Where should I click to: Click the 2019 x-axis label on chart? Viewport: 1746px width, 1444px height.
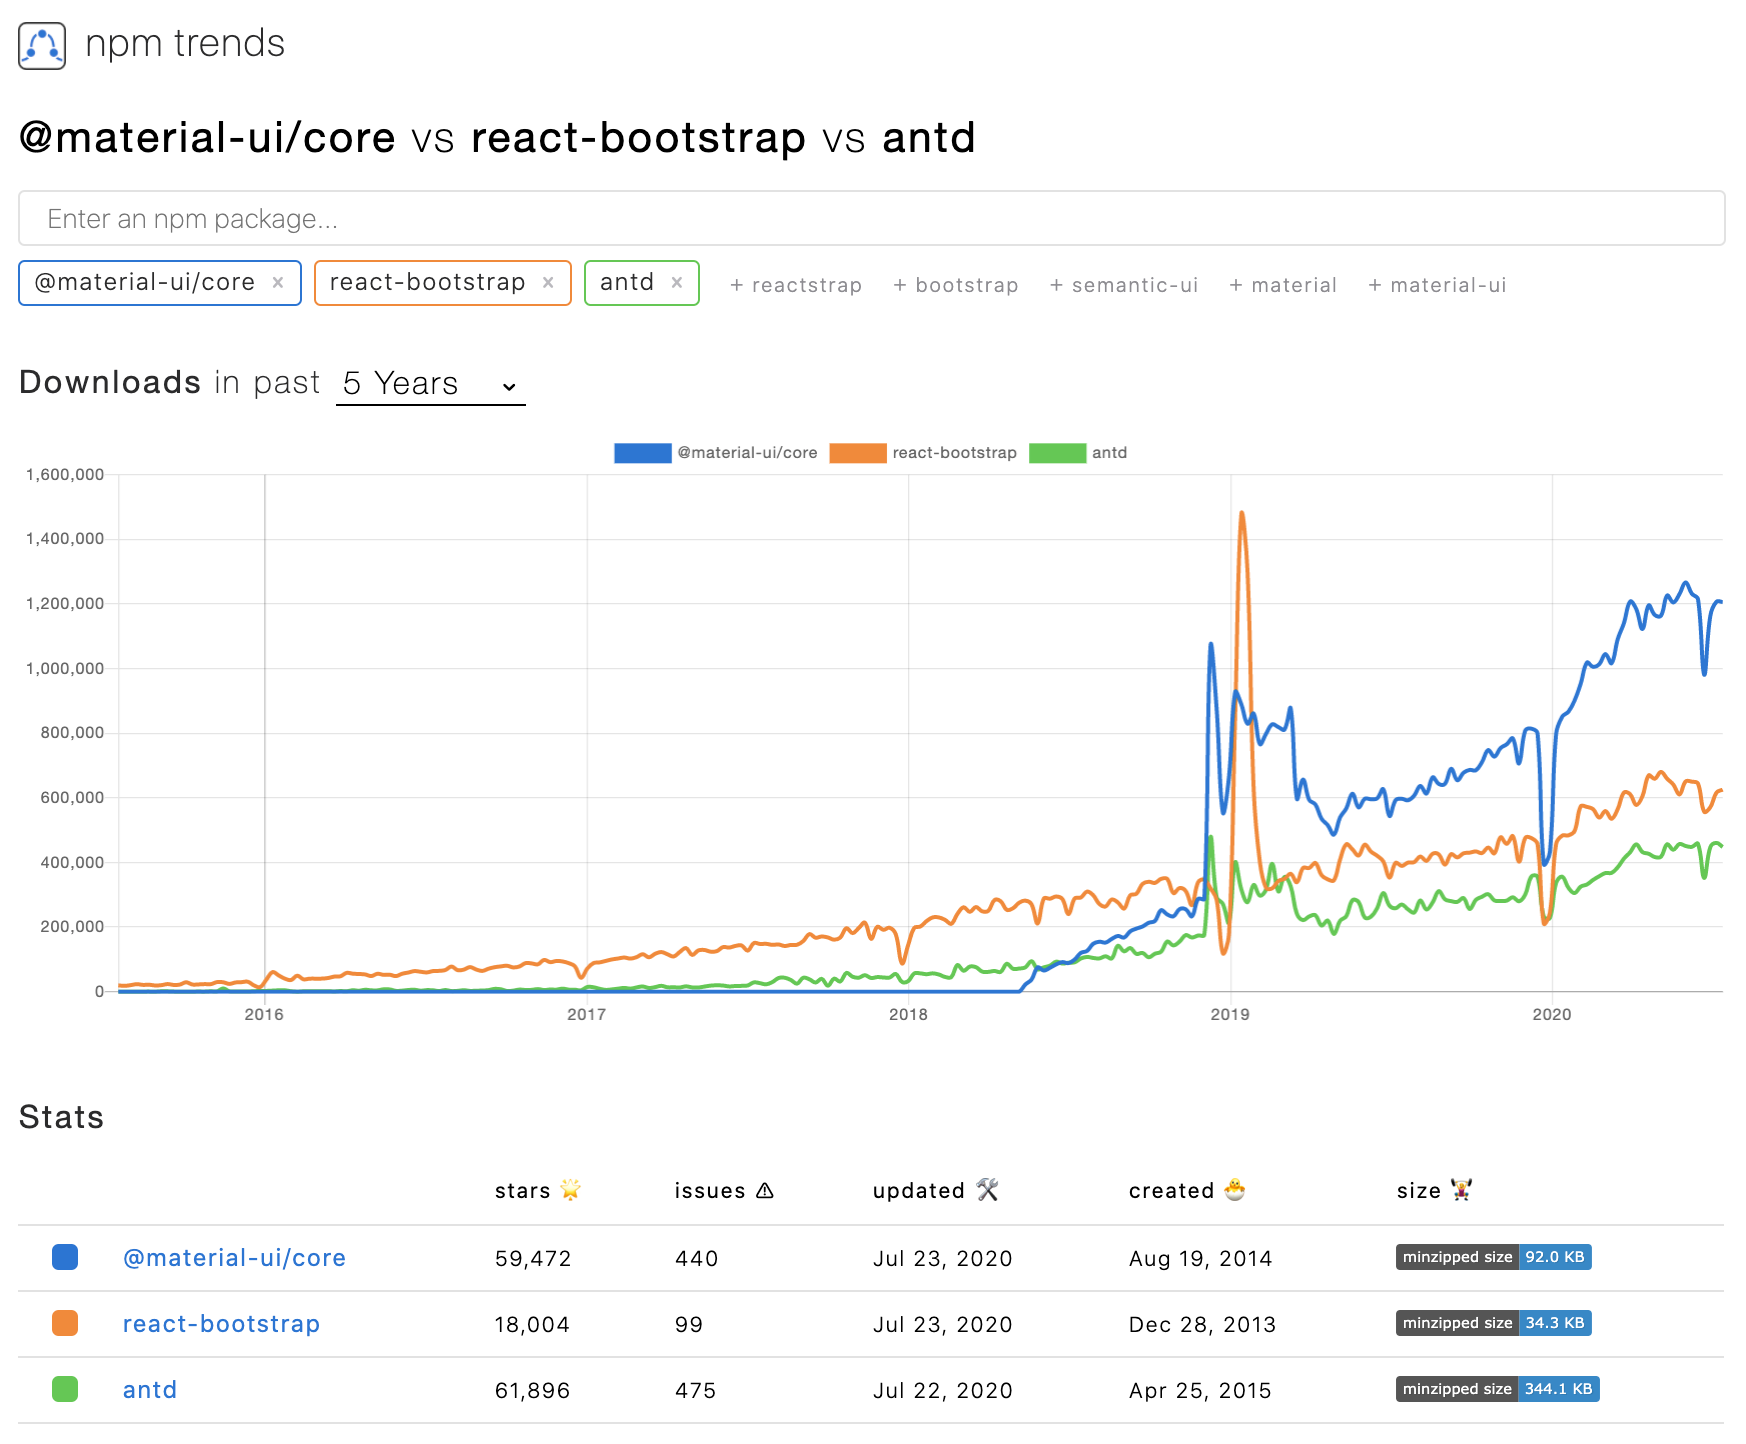point(1230,1014)
